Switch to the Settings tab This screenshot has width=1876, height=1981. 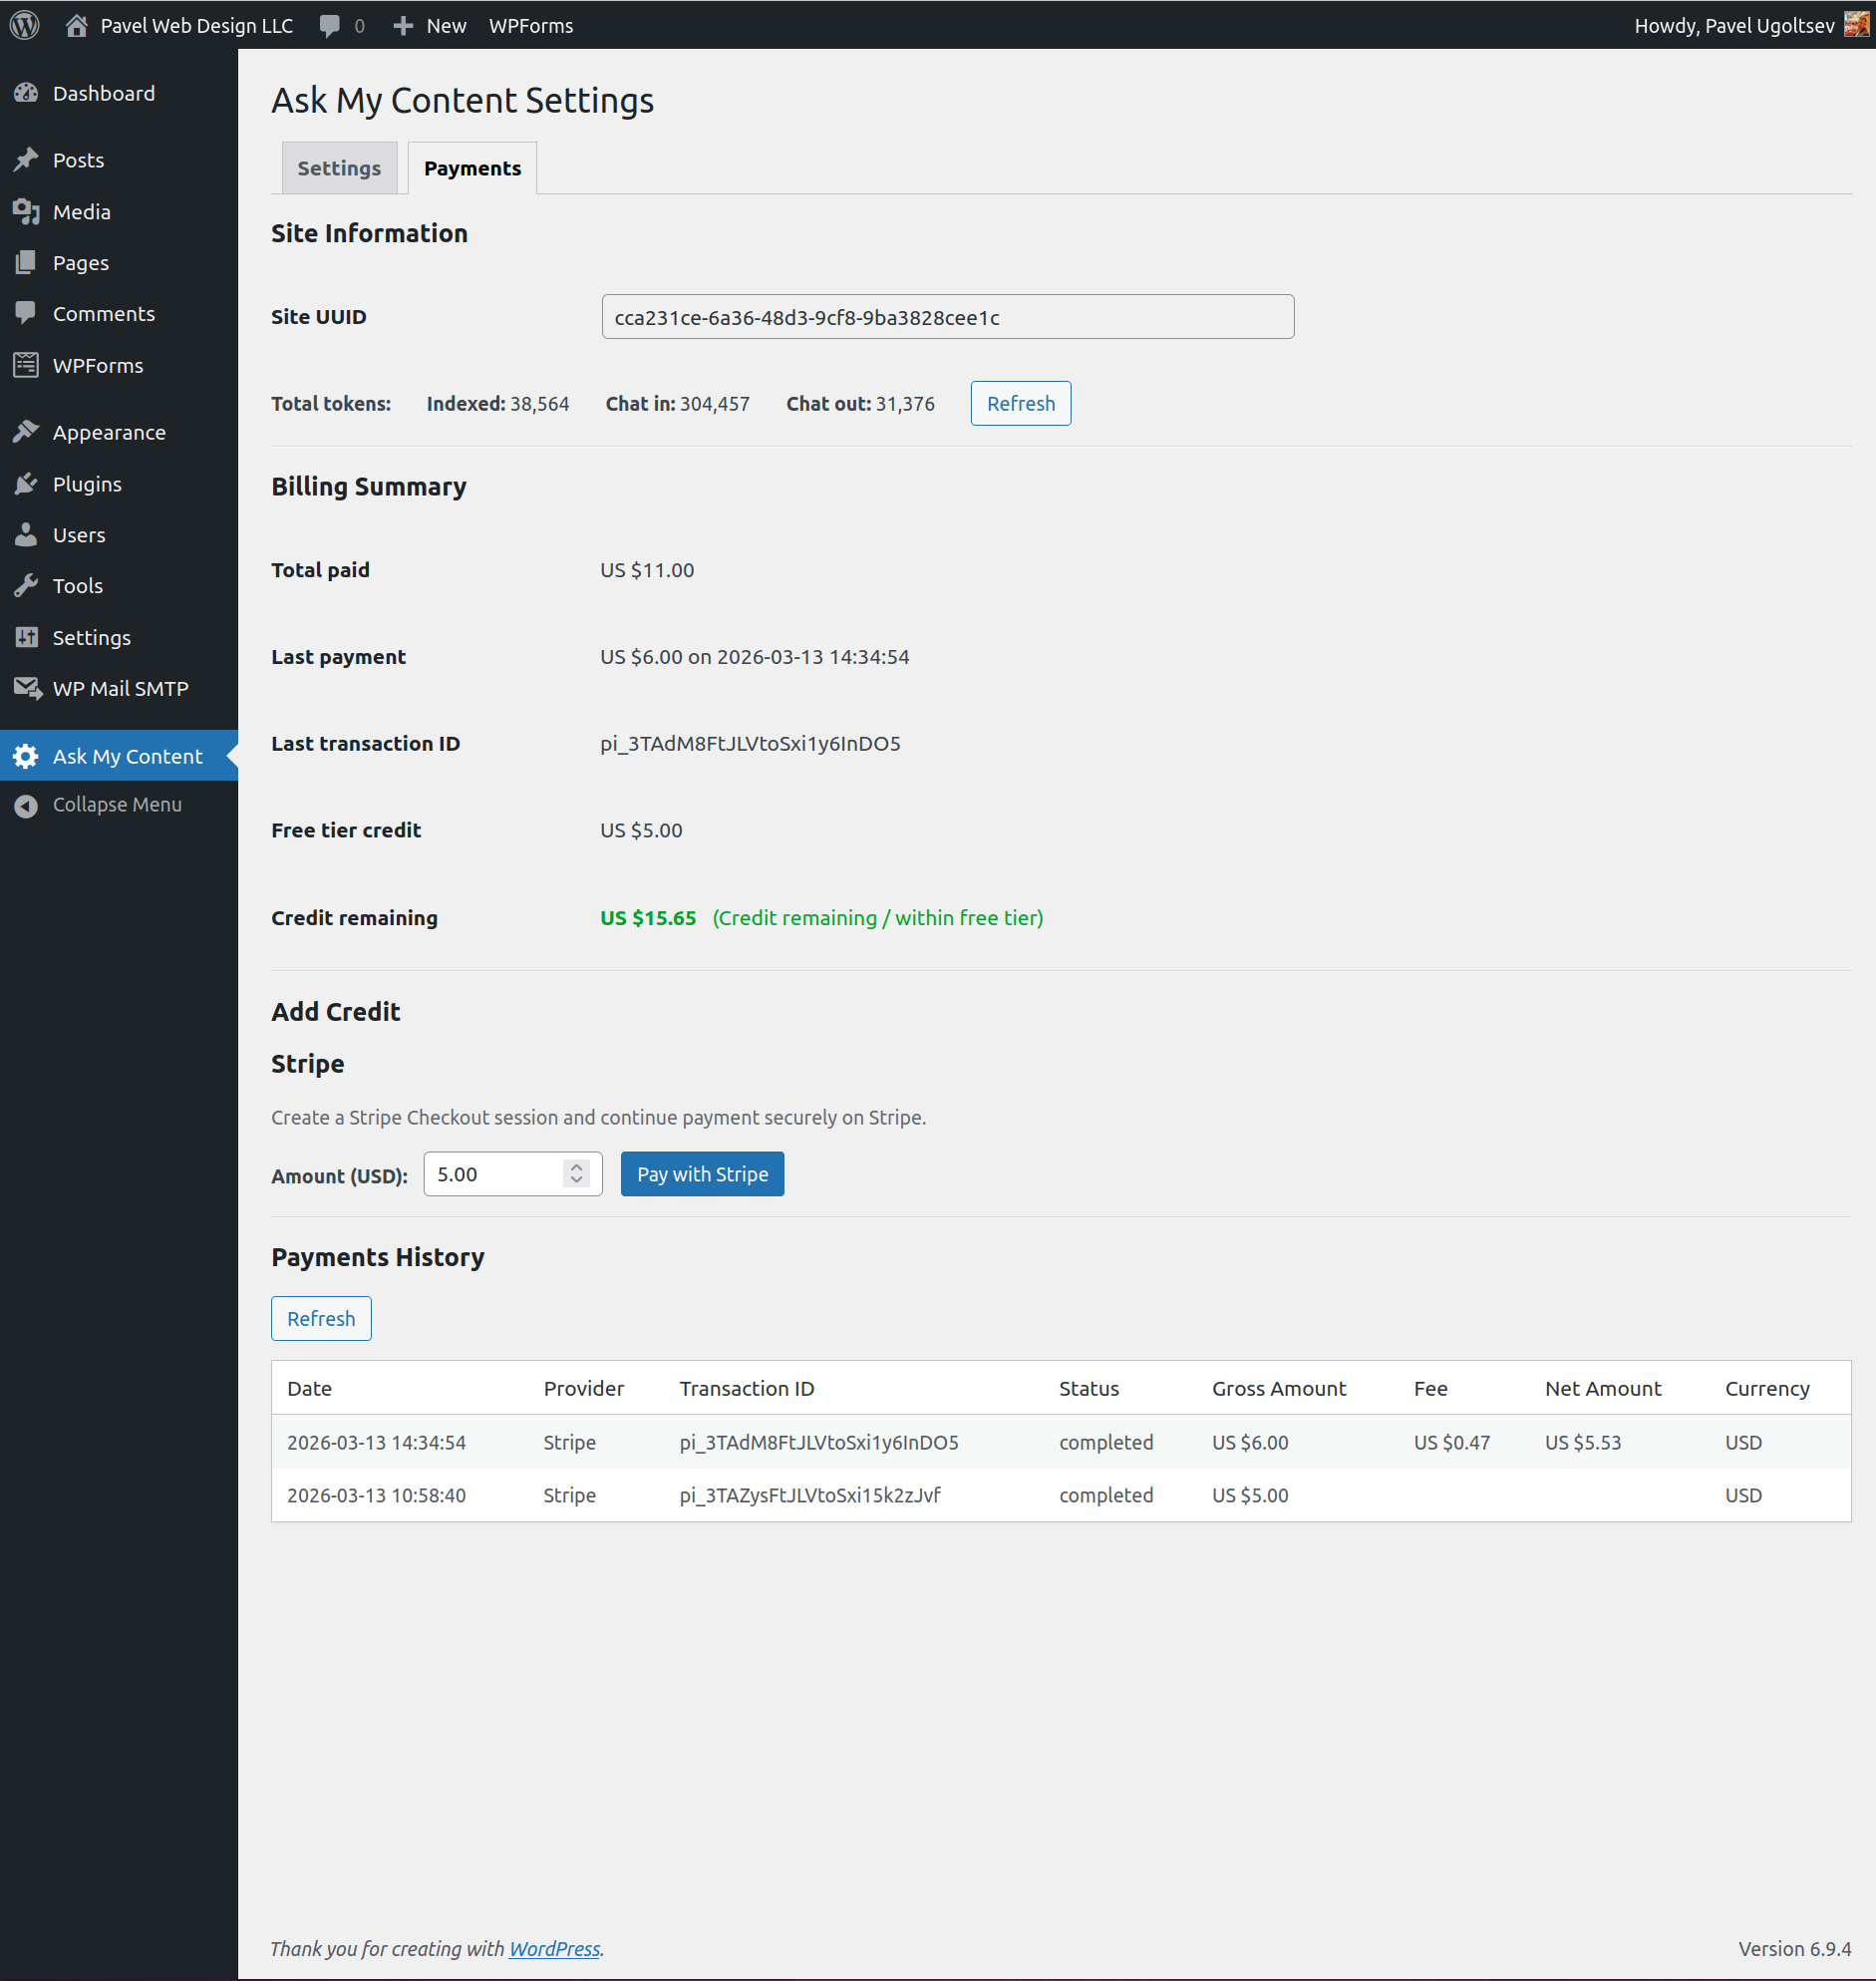[x=338, y=167]
